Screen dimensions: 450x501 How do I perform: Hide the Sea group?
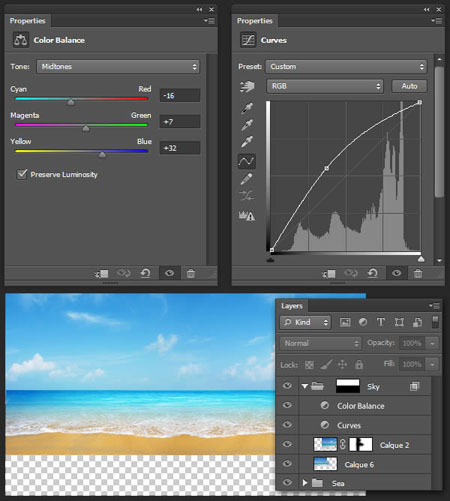287,483
